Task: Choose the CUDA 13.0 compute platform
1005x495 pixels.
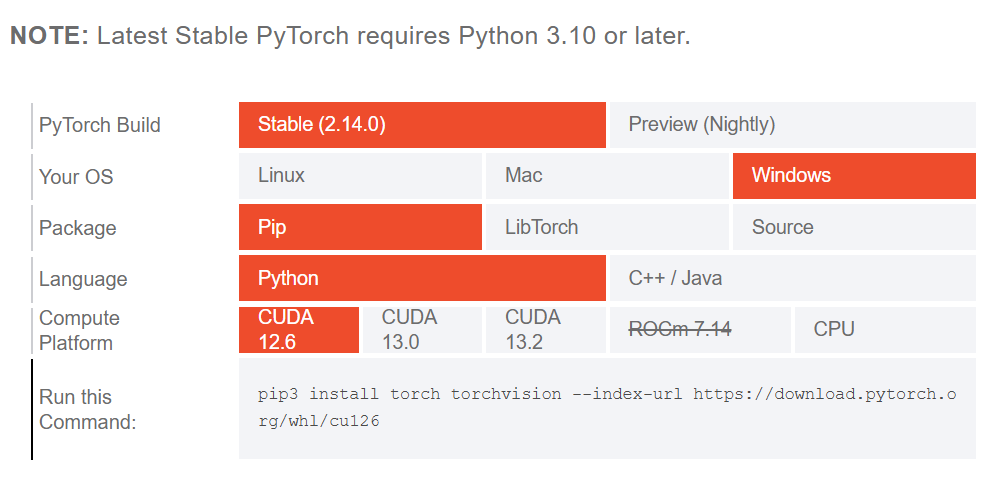Action: pos(422,330)
